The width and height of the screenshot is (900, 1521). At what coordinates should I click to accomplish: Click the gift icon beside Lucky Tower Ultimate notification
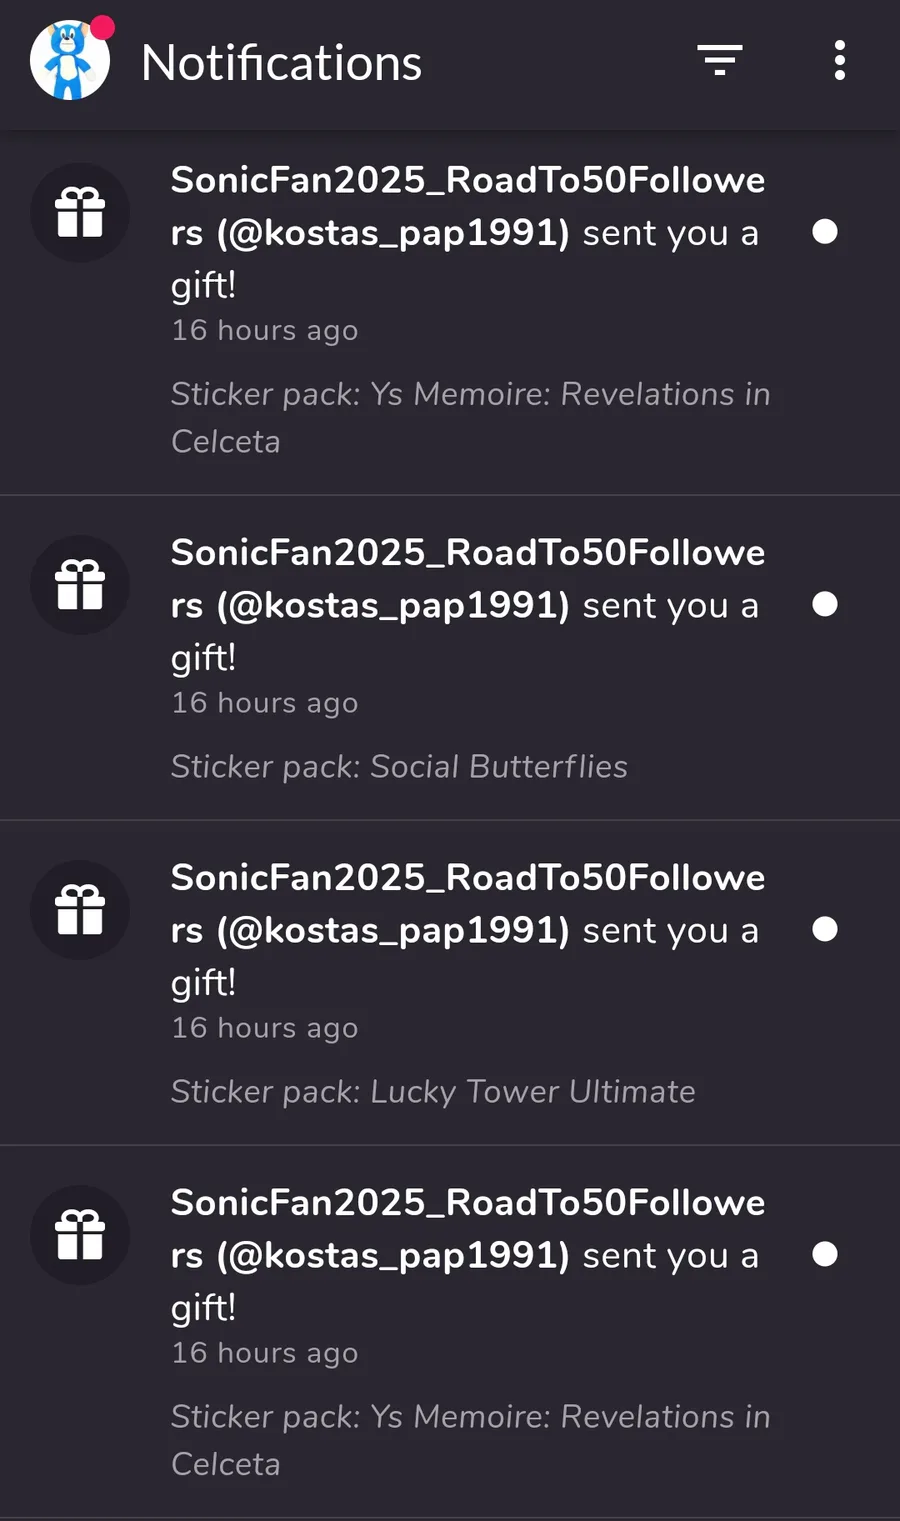point(80,910)
